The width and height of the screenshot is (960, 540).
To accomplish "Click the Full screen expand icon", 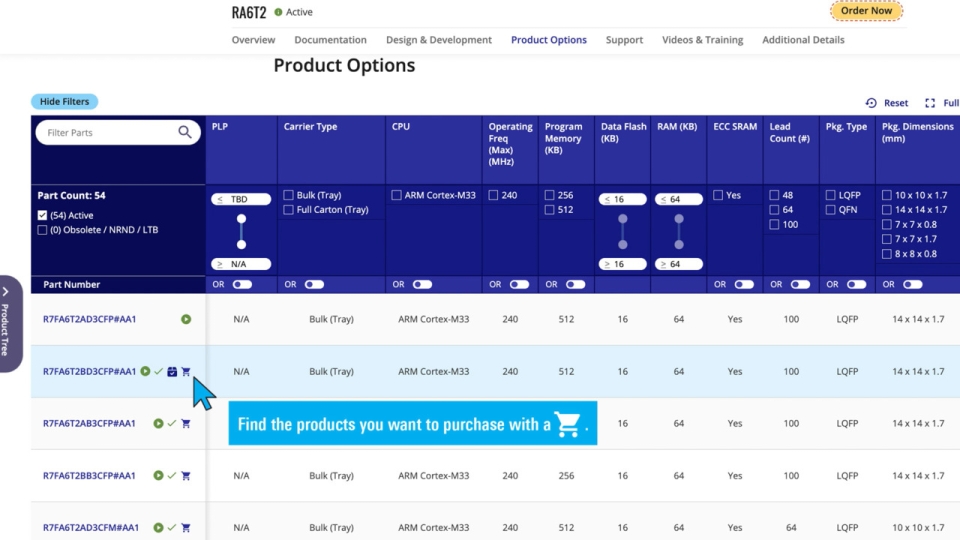I will [930, 103].
